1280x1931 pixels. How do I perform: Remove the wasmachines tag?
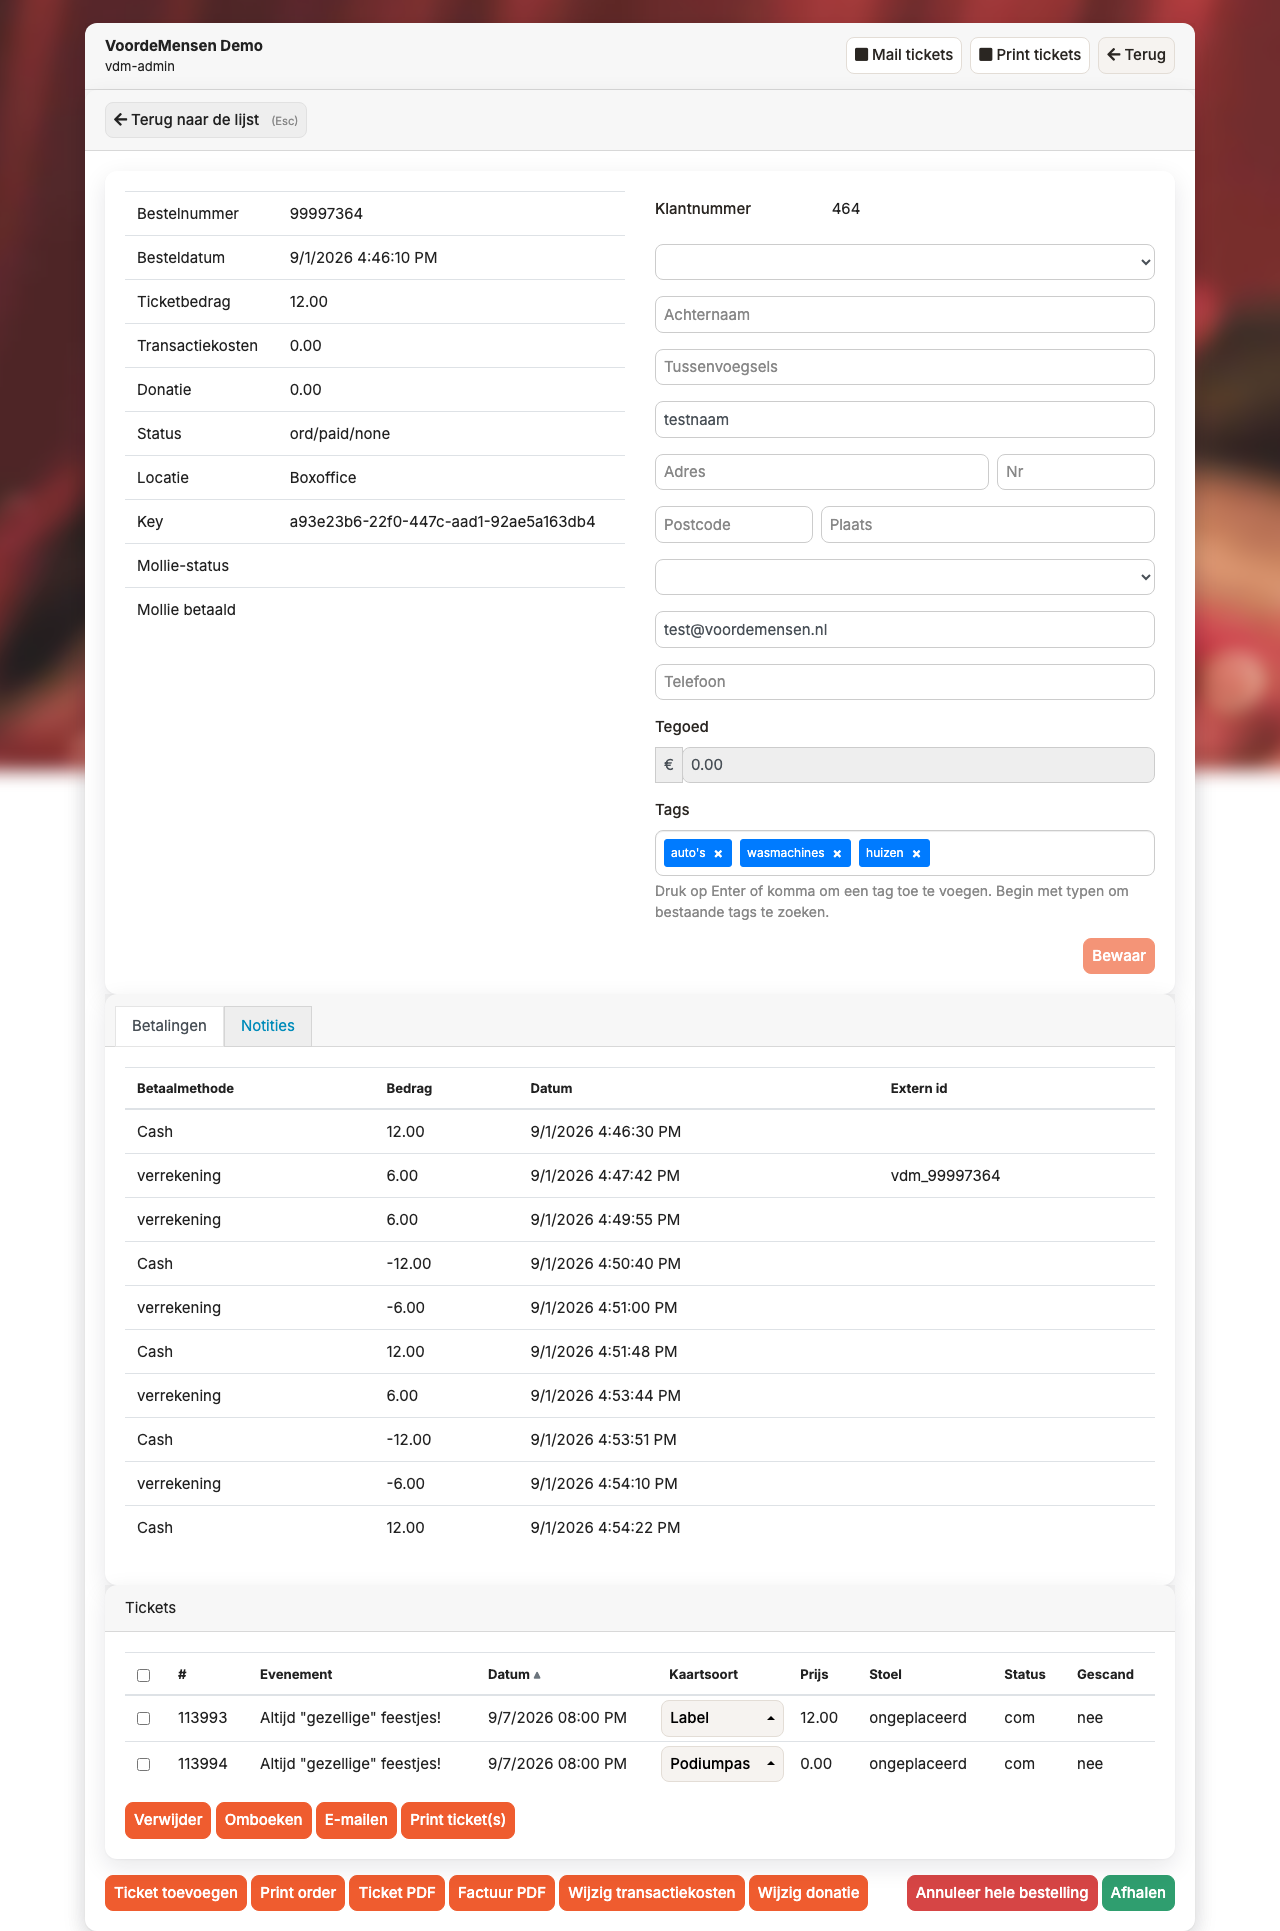tap(837, 854)
